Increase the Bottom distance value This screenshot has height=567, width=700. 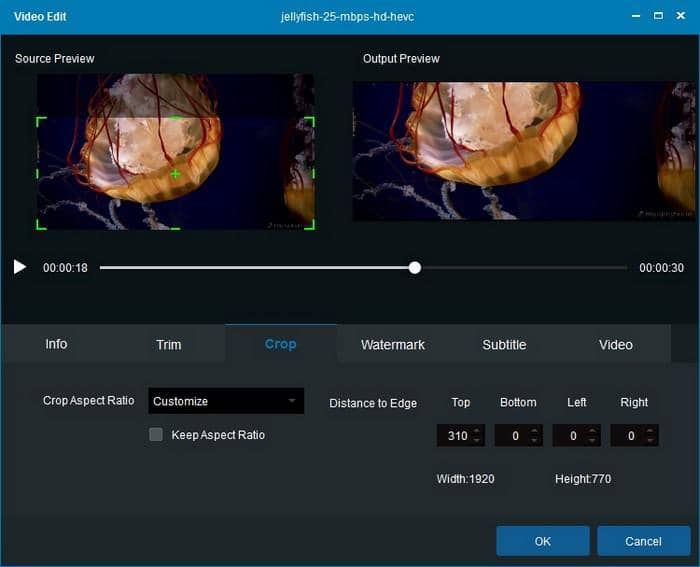coord(534,431)
